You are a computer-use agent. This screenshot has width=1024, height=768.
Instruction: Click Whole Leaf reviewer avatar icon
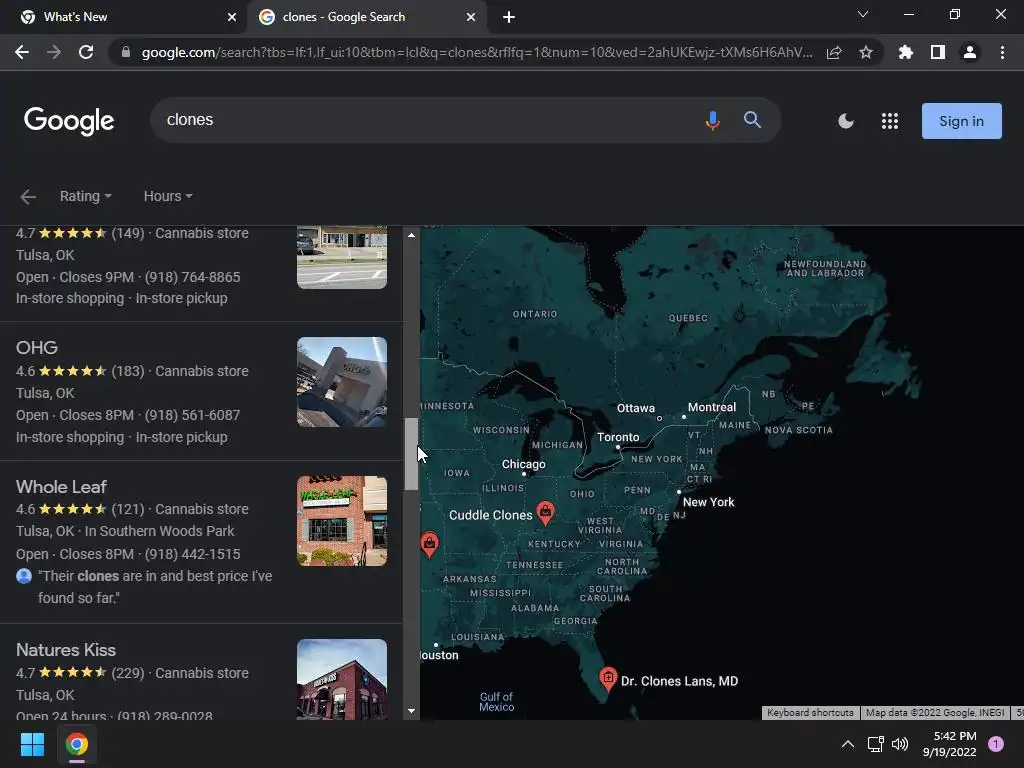[24, 576]
